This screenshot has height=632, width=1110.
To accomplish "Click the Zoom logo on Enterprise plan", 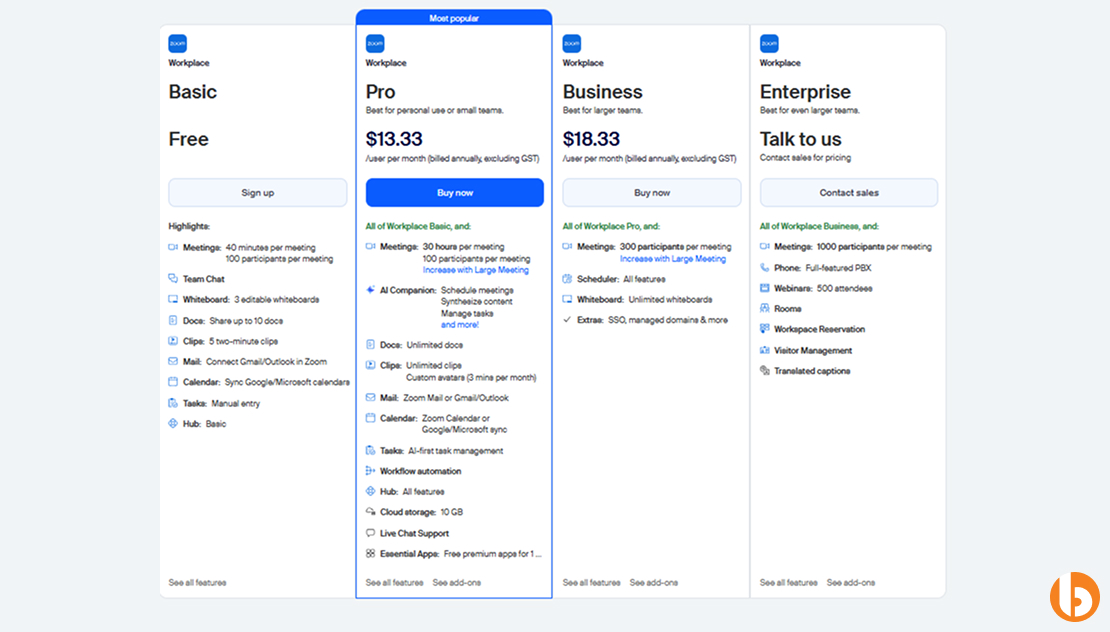I will [769, 43].
